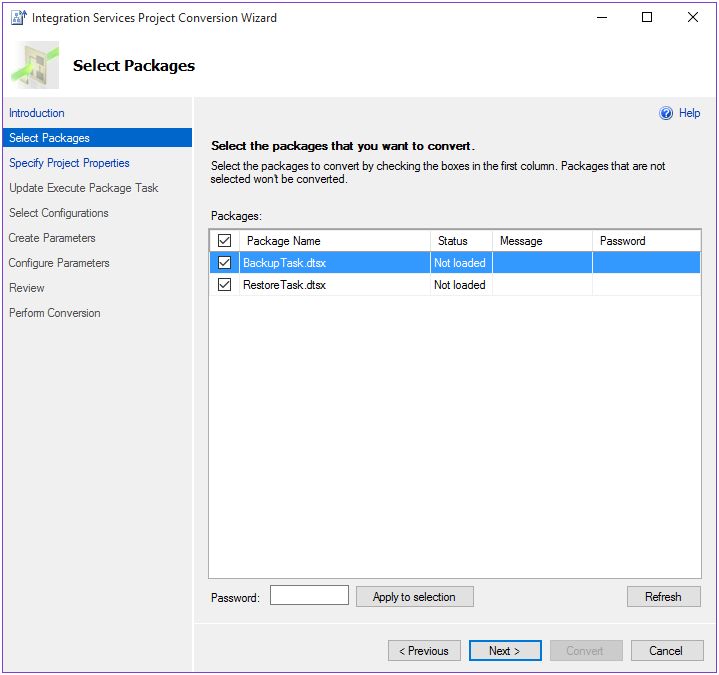Image resolution: width=719 pixels, height=675 pixels.
Task: Click the Convert button
Action: 586,651
